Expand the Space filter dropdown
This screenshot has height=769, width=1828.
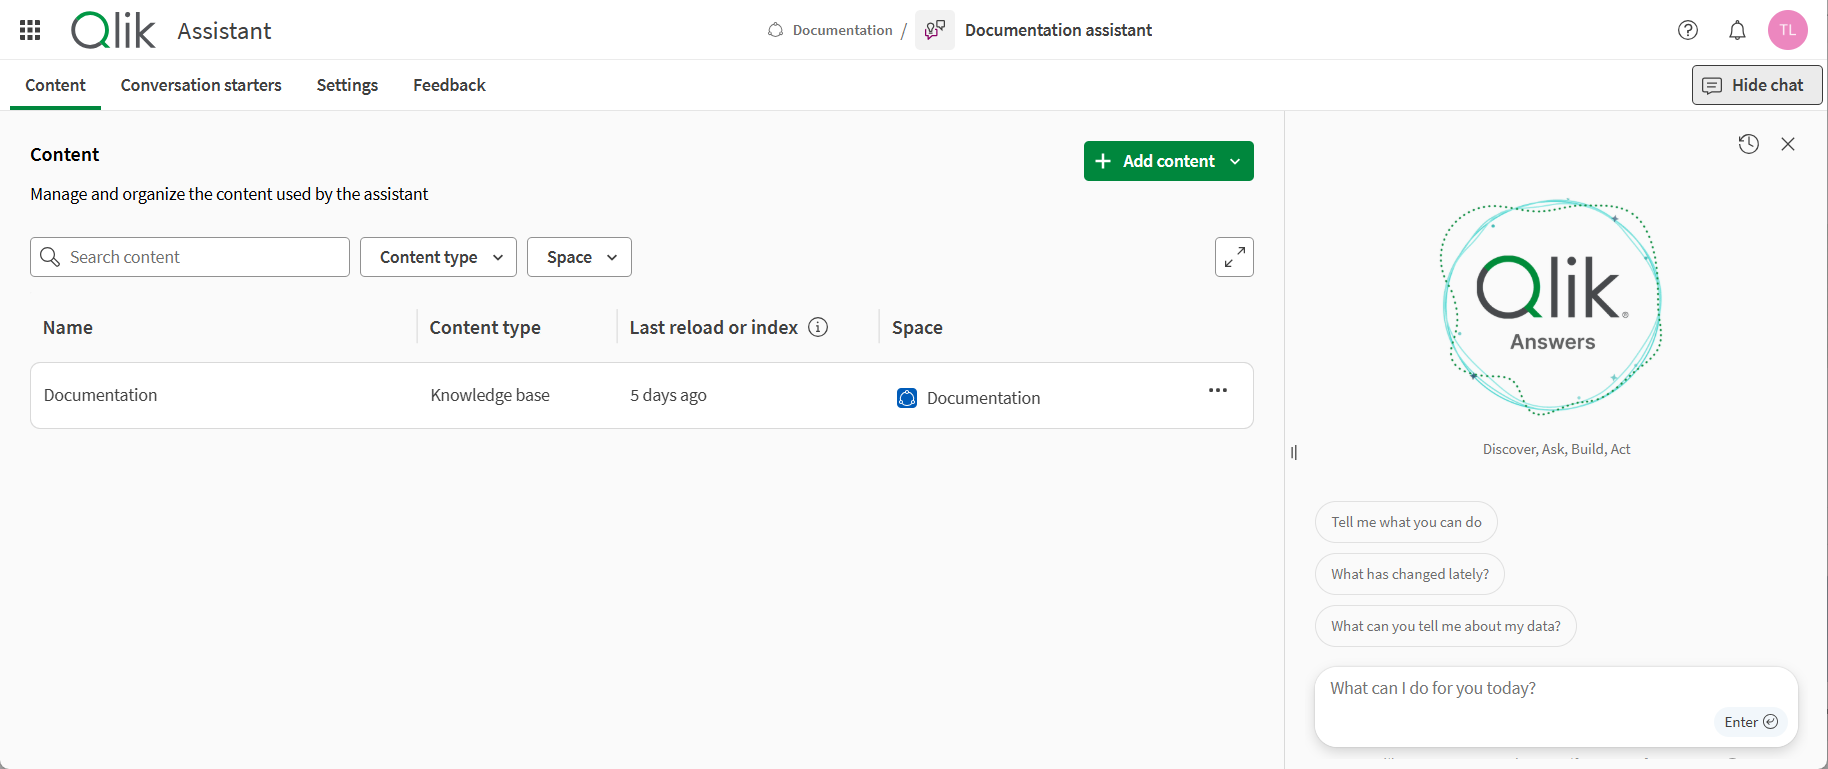[579, 257]
